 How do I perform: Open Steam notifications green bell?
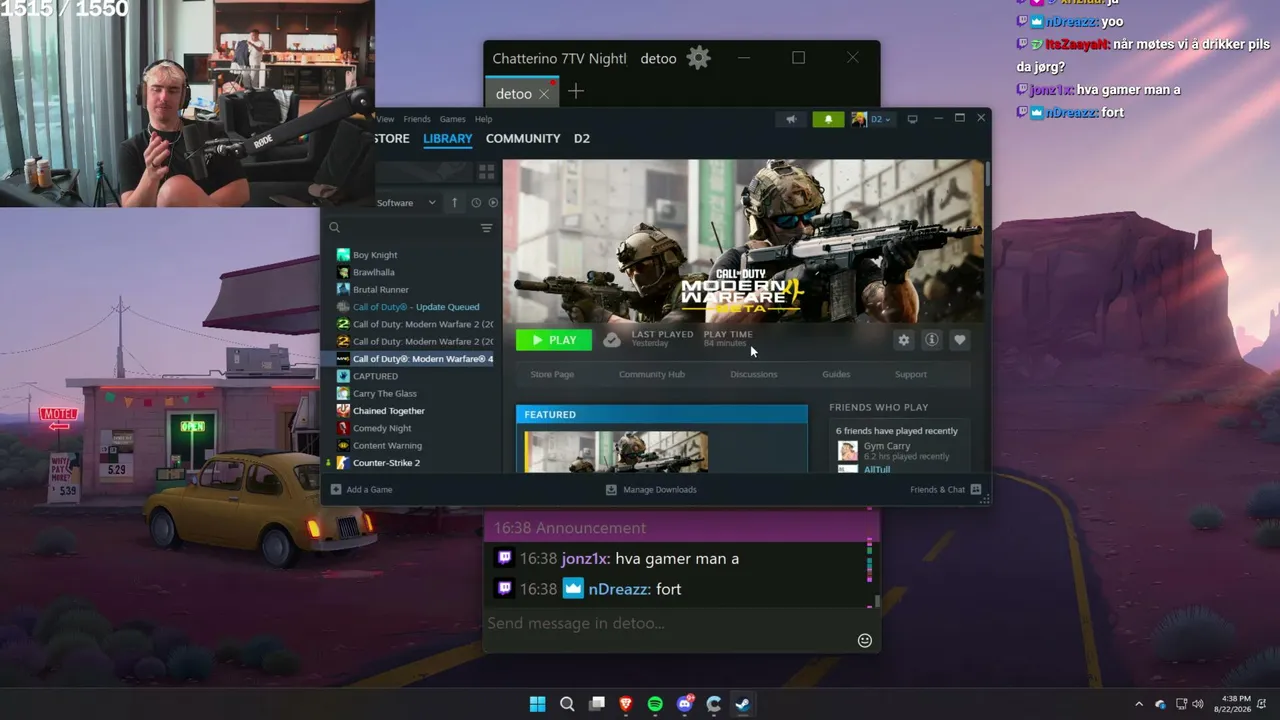tap(828, 119)
